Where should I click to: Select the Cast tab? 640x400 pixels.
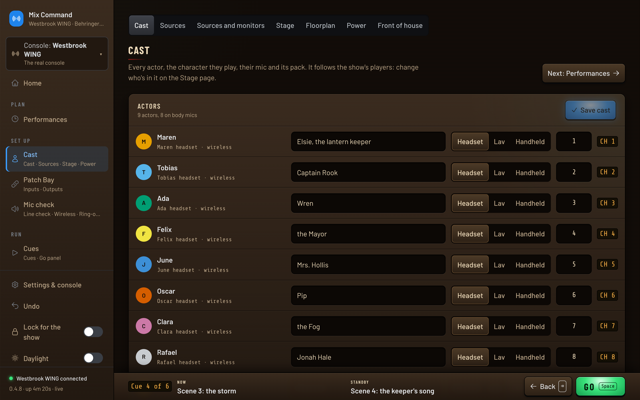tap(141, 25)
